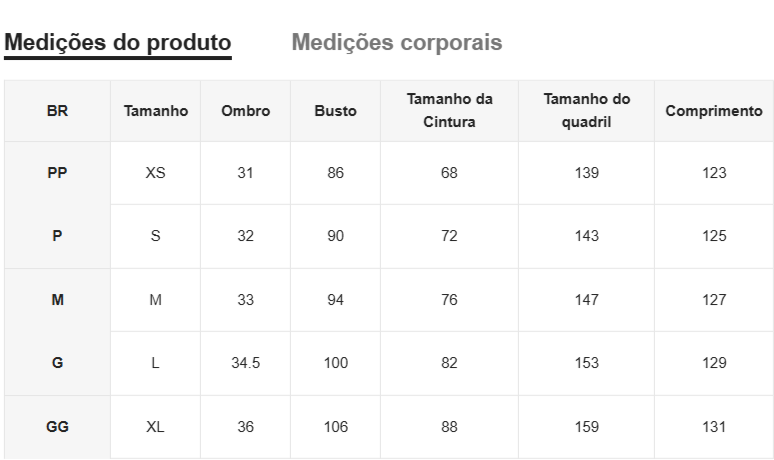Viewport: 774px width, 460px height.
Task: Click the waist value 68
Action: [449, 173]
